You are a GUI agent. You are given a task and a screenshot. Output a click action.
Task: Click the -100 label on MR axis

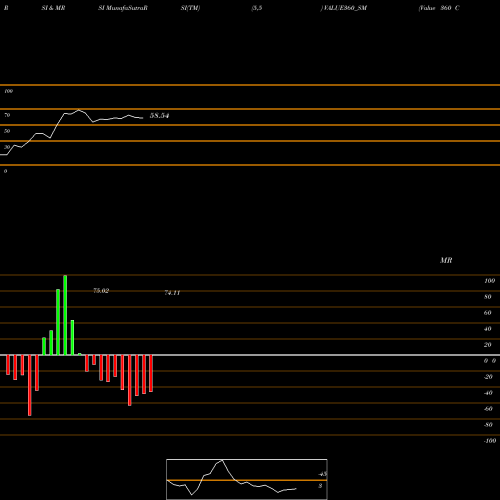click(490, 441)
